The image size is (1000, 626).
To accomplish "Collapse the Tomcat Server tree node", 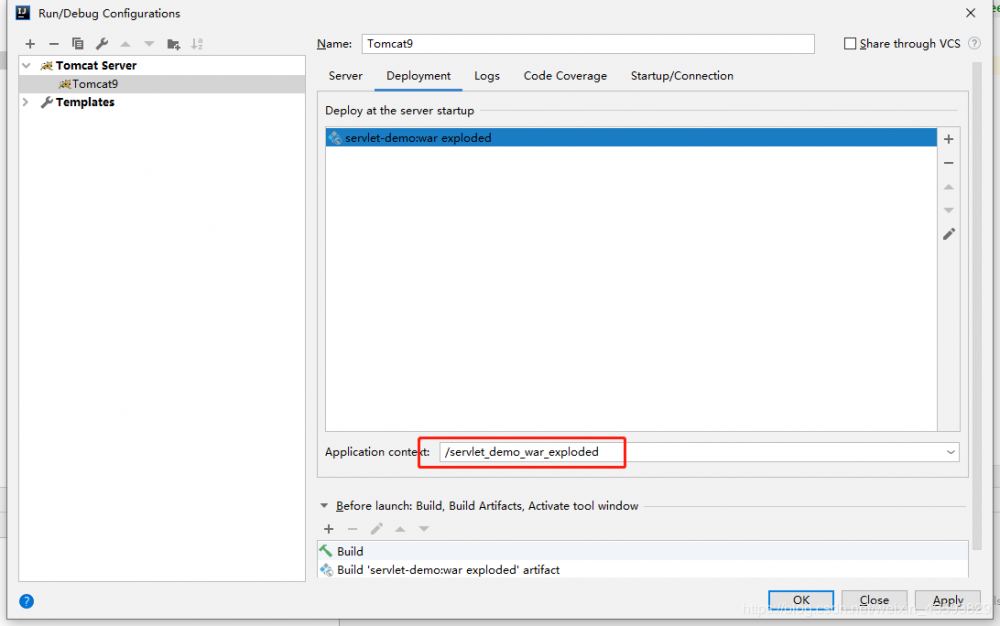I will [x=26, y=66].
